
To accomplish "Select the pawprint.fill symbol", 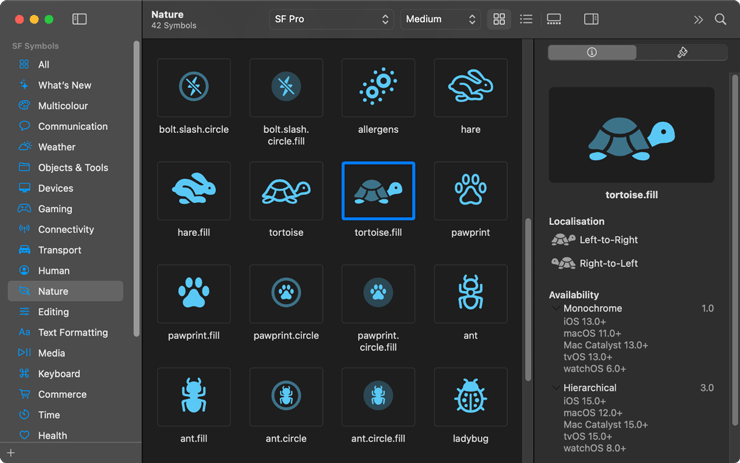I will (193, 294).
